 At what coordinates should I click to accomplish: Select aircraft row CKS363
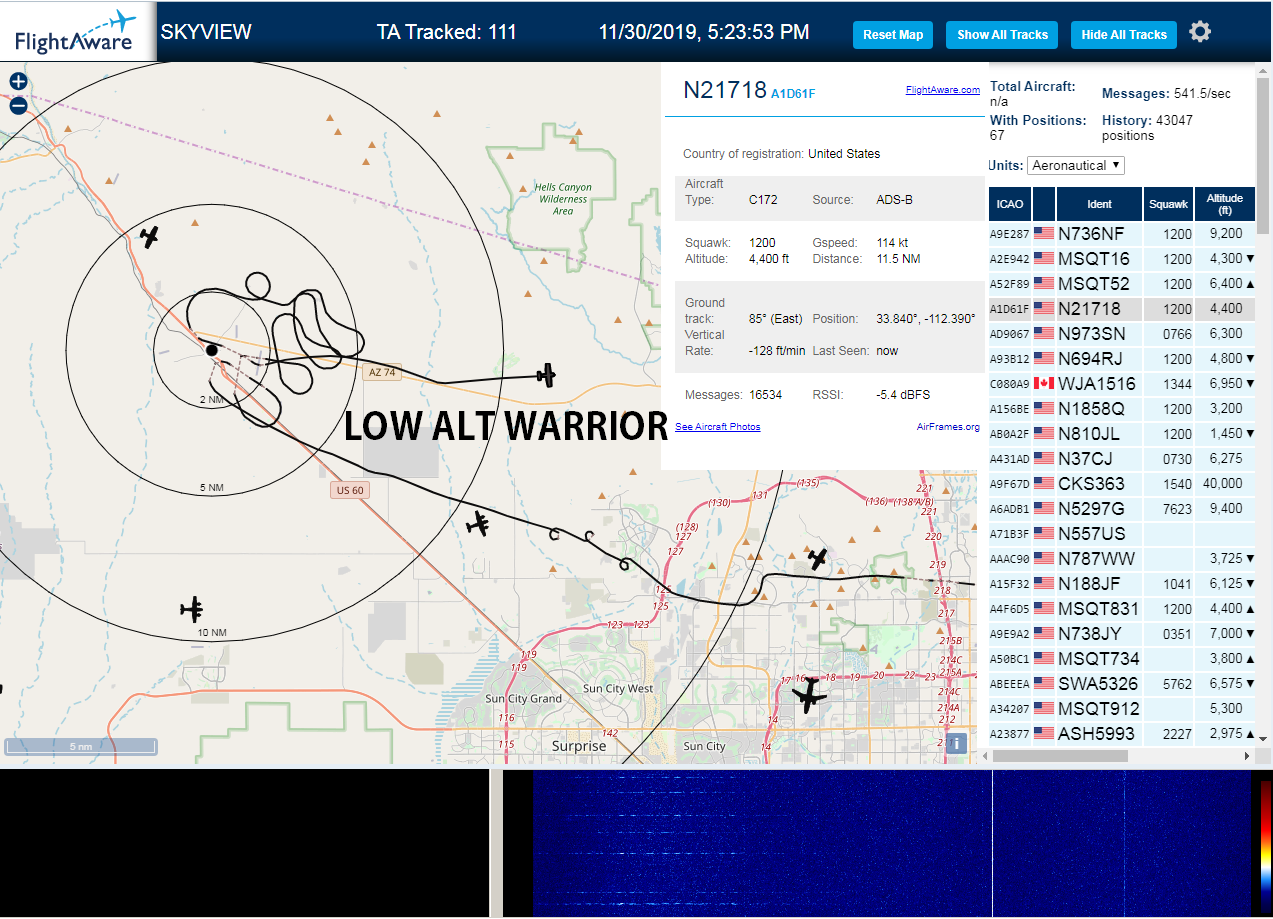pyautogui.click(x=1121, y=483)
